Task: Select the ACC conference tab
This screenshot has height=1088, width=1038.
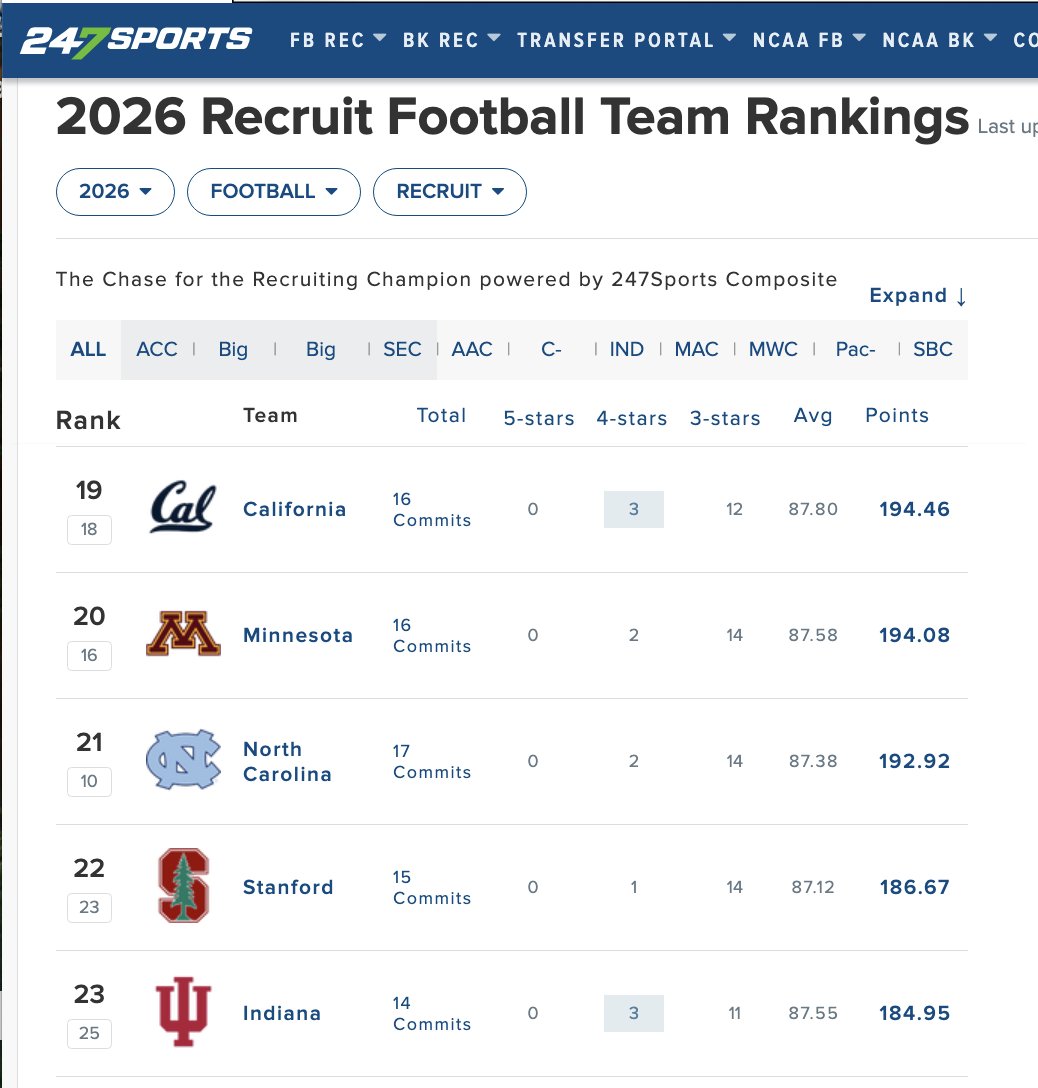Action: tap(157, 349)
